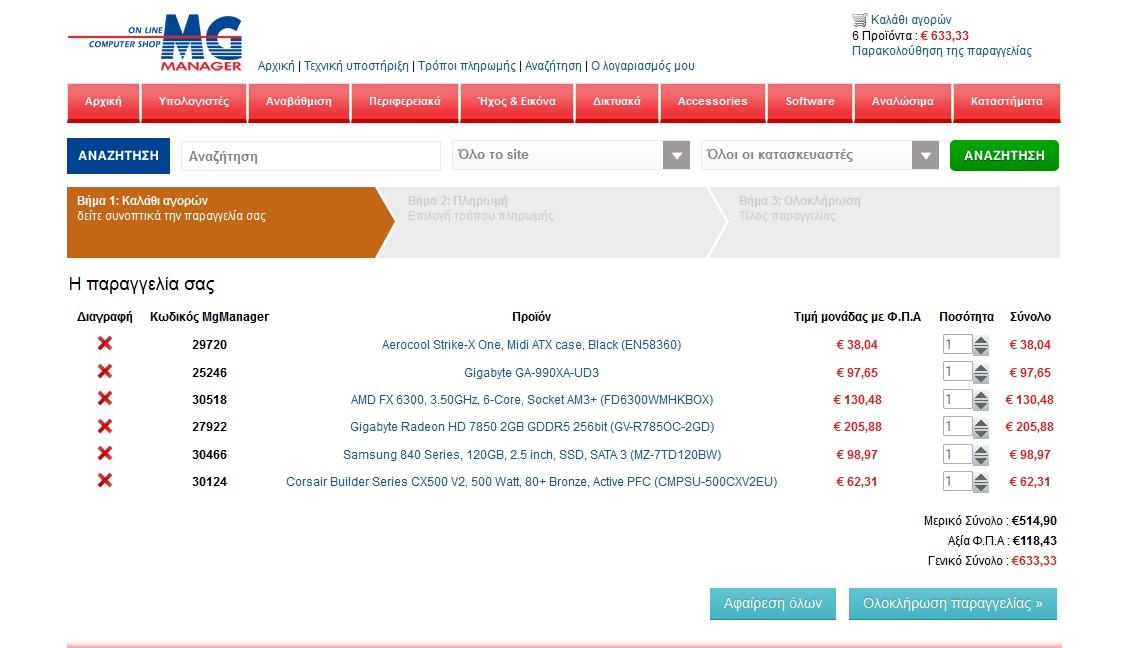Click quantity field for Corsair CX500 V2
Viewport: 1141px width, 648px height.
958,481
